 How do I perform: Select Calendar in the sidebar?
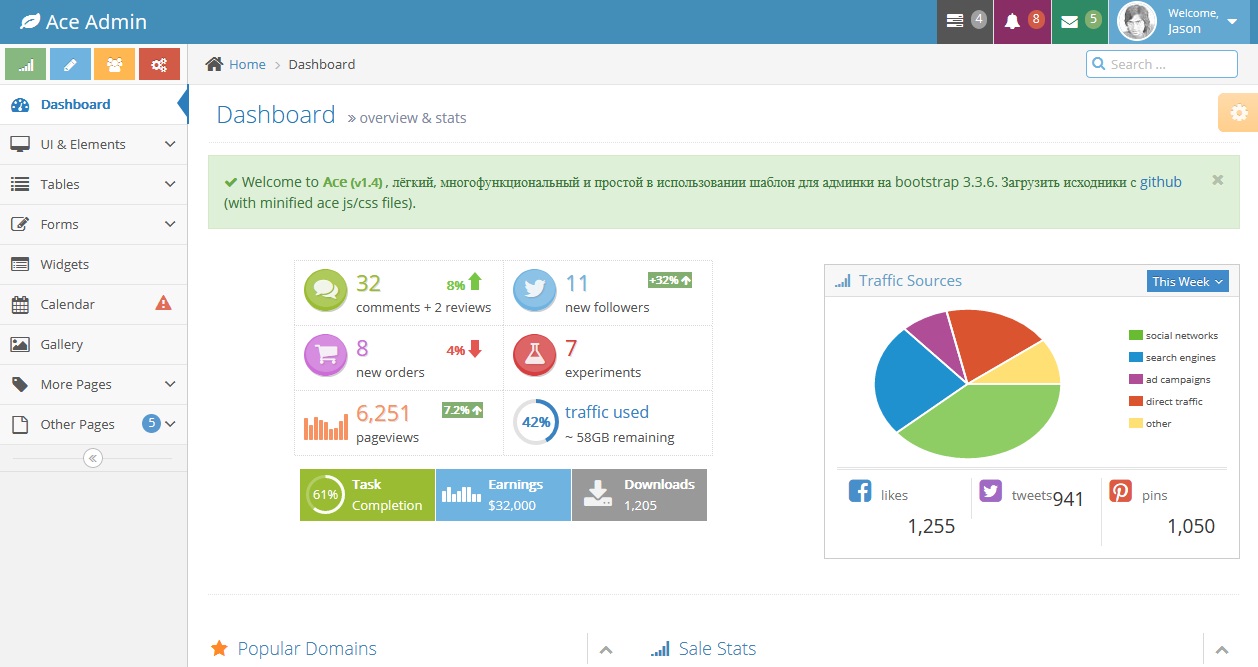click(x=68, y=304)
